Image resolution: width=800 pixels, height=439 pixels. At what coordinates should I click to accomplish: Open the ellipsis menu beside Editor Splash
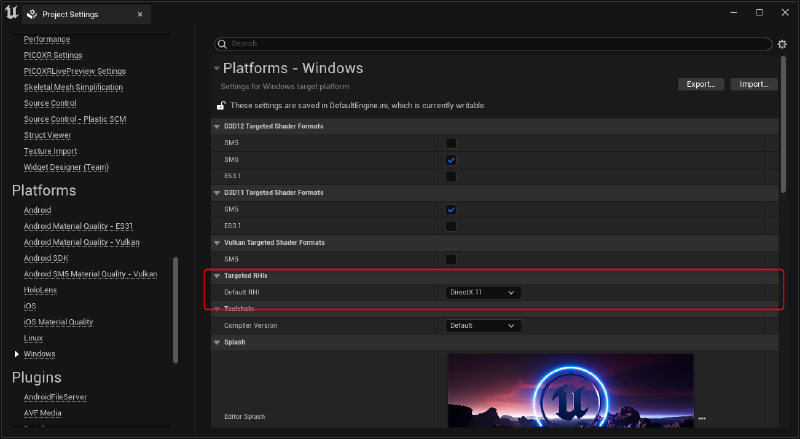[x=702, y=419]
